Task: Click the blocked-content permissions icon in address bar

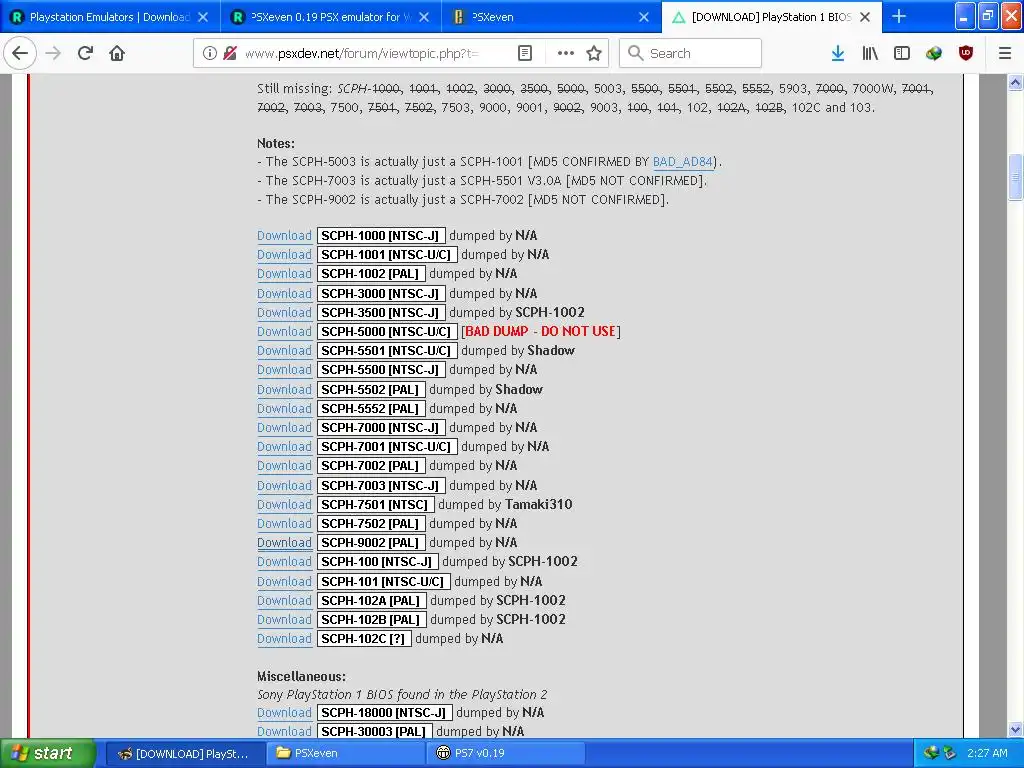Action: (230, 53)
